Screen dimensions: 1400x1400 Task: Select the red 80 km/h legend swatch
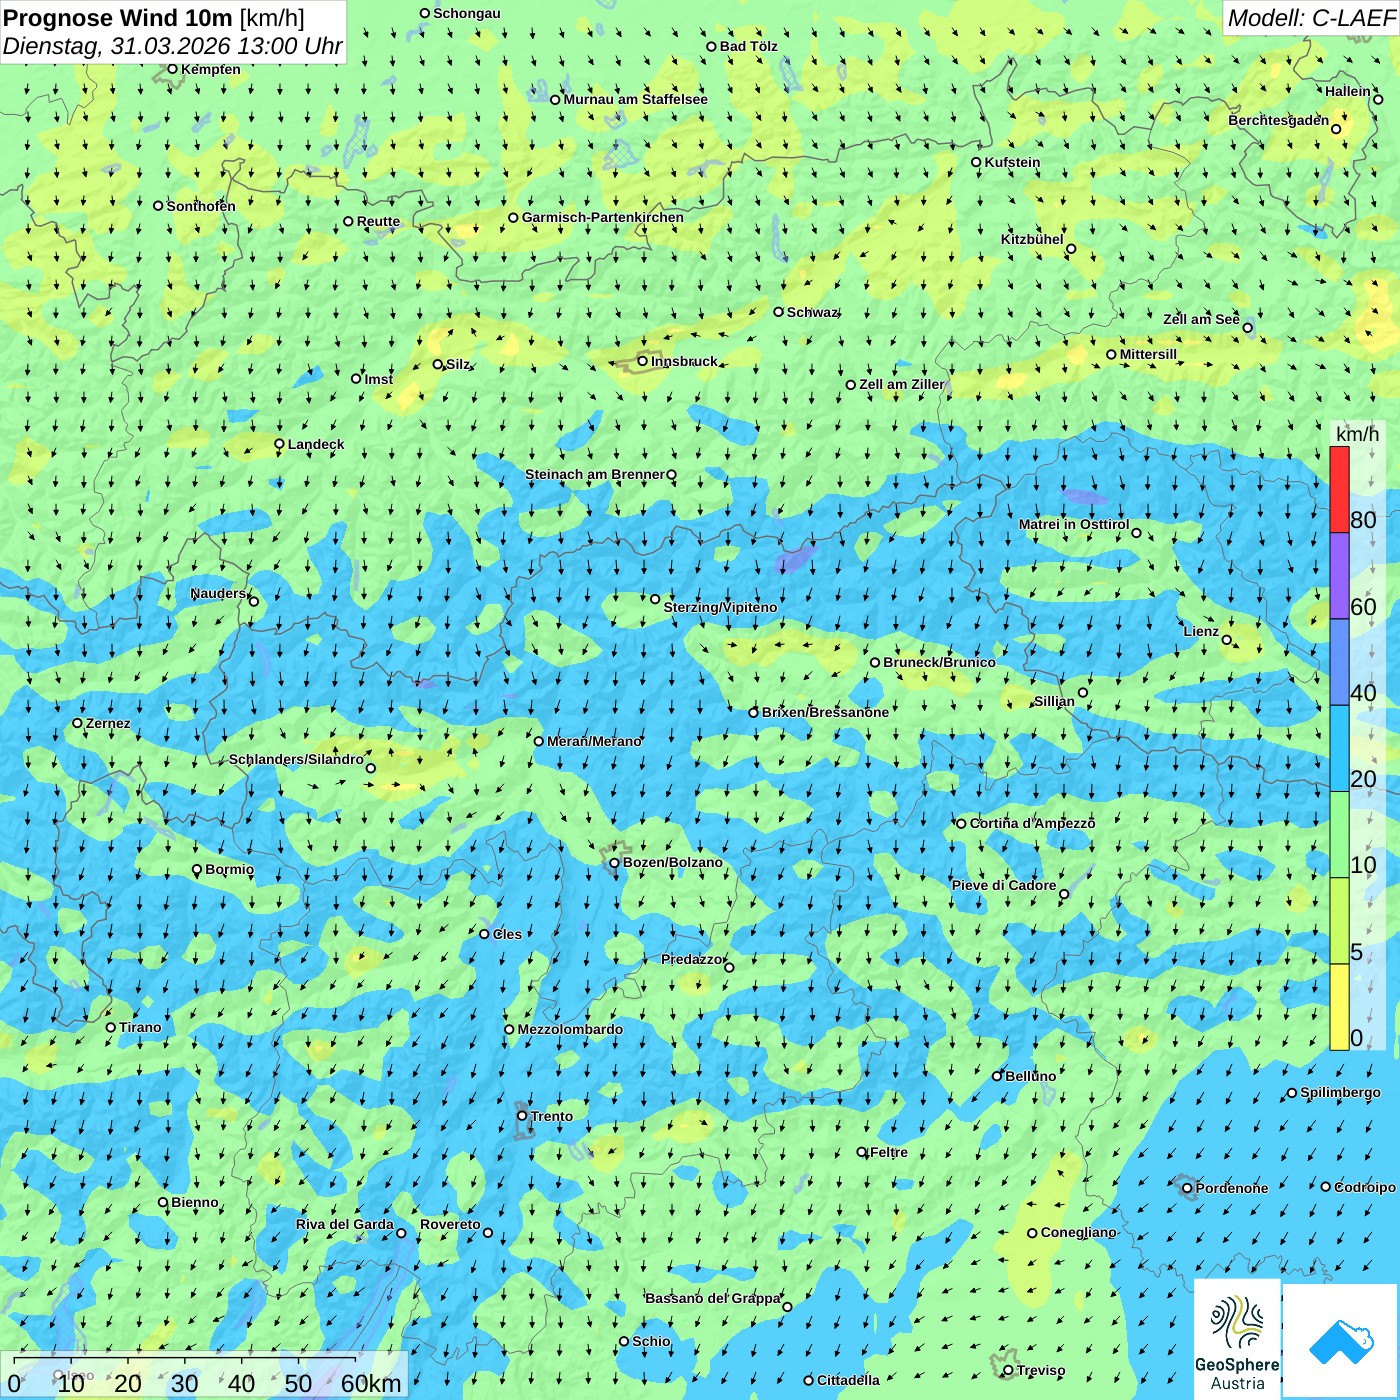click(x=1339, y=490)
